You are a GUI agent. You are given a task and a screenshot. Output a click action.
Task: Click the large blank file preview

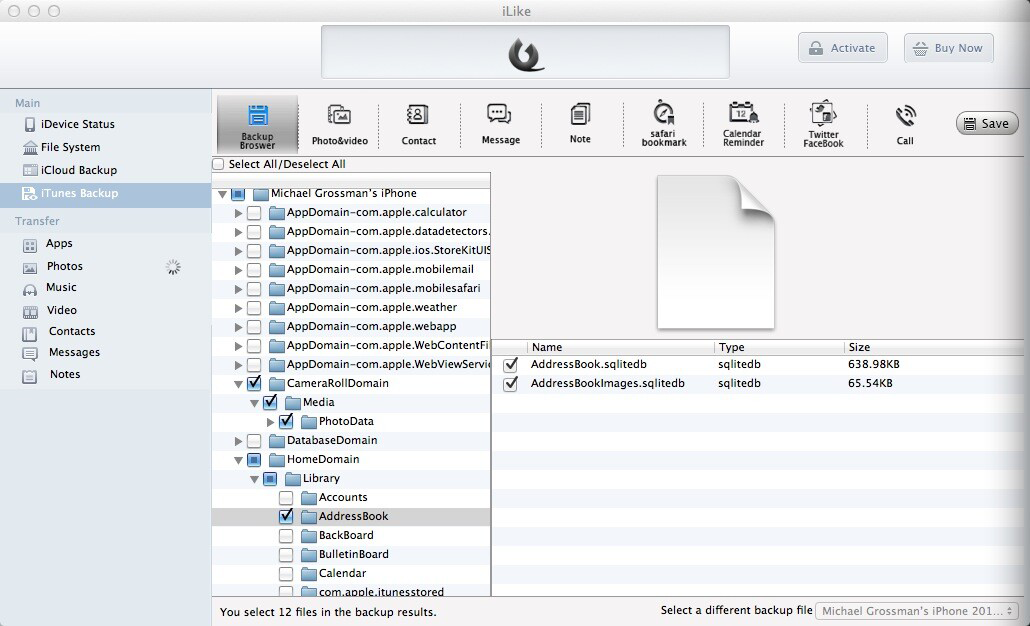pyautogui.click(x=715, y=252)
